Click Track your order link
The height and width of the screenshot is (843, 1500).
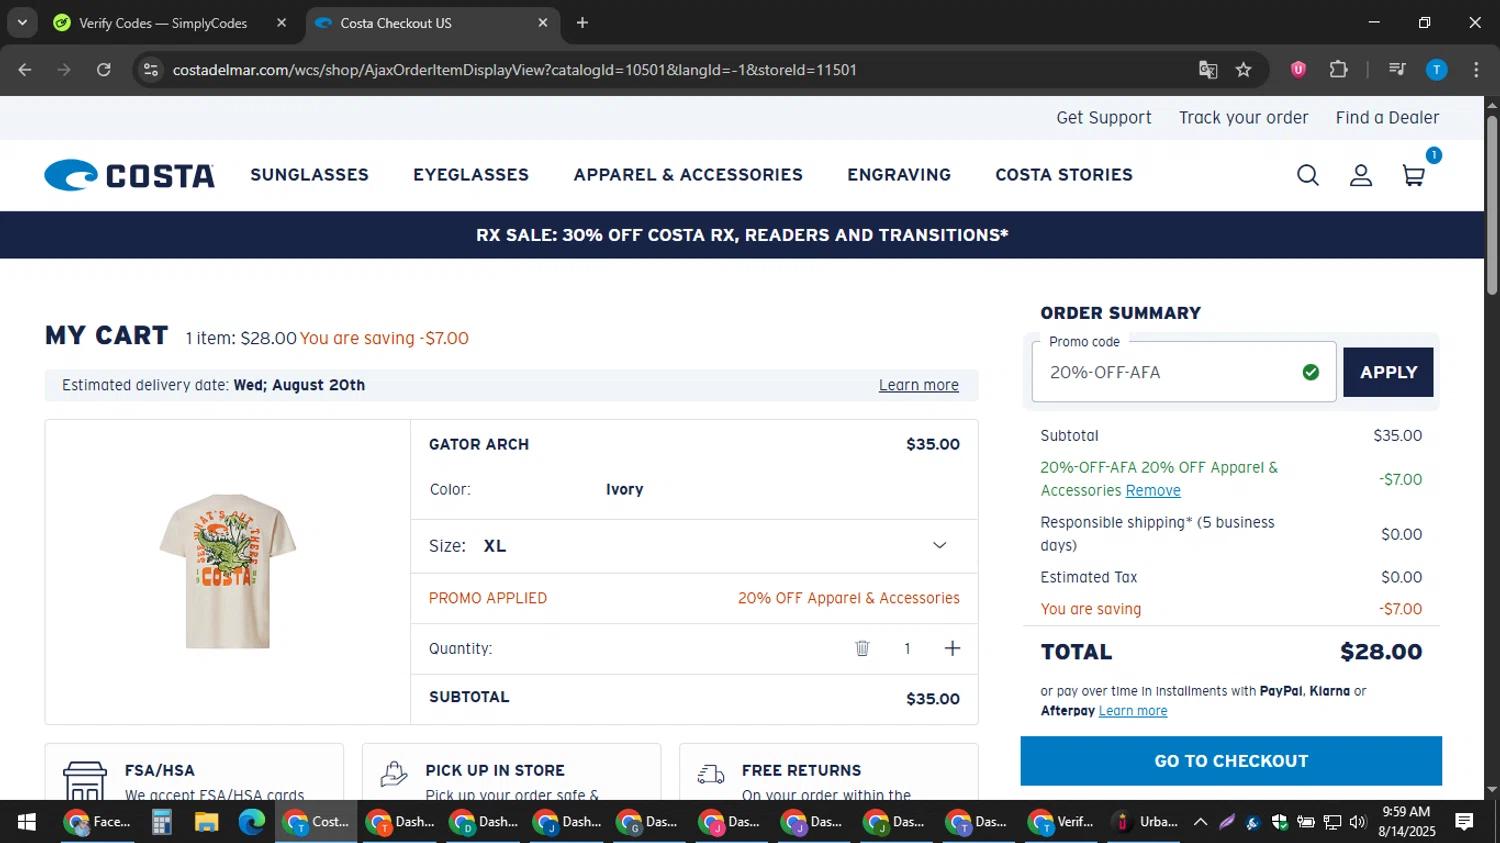1243,118
